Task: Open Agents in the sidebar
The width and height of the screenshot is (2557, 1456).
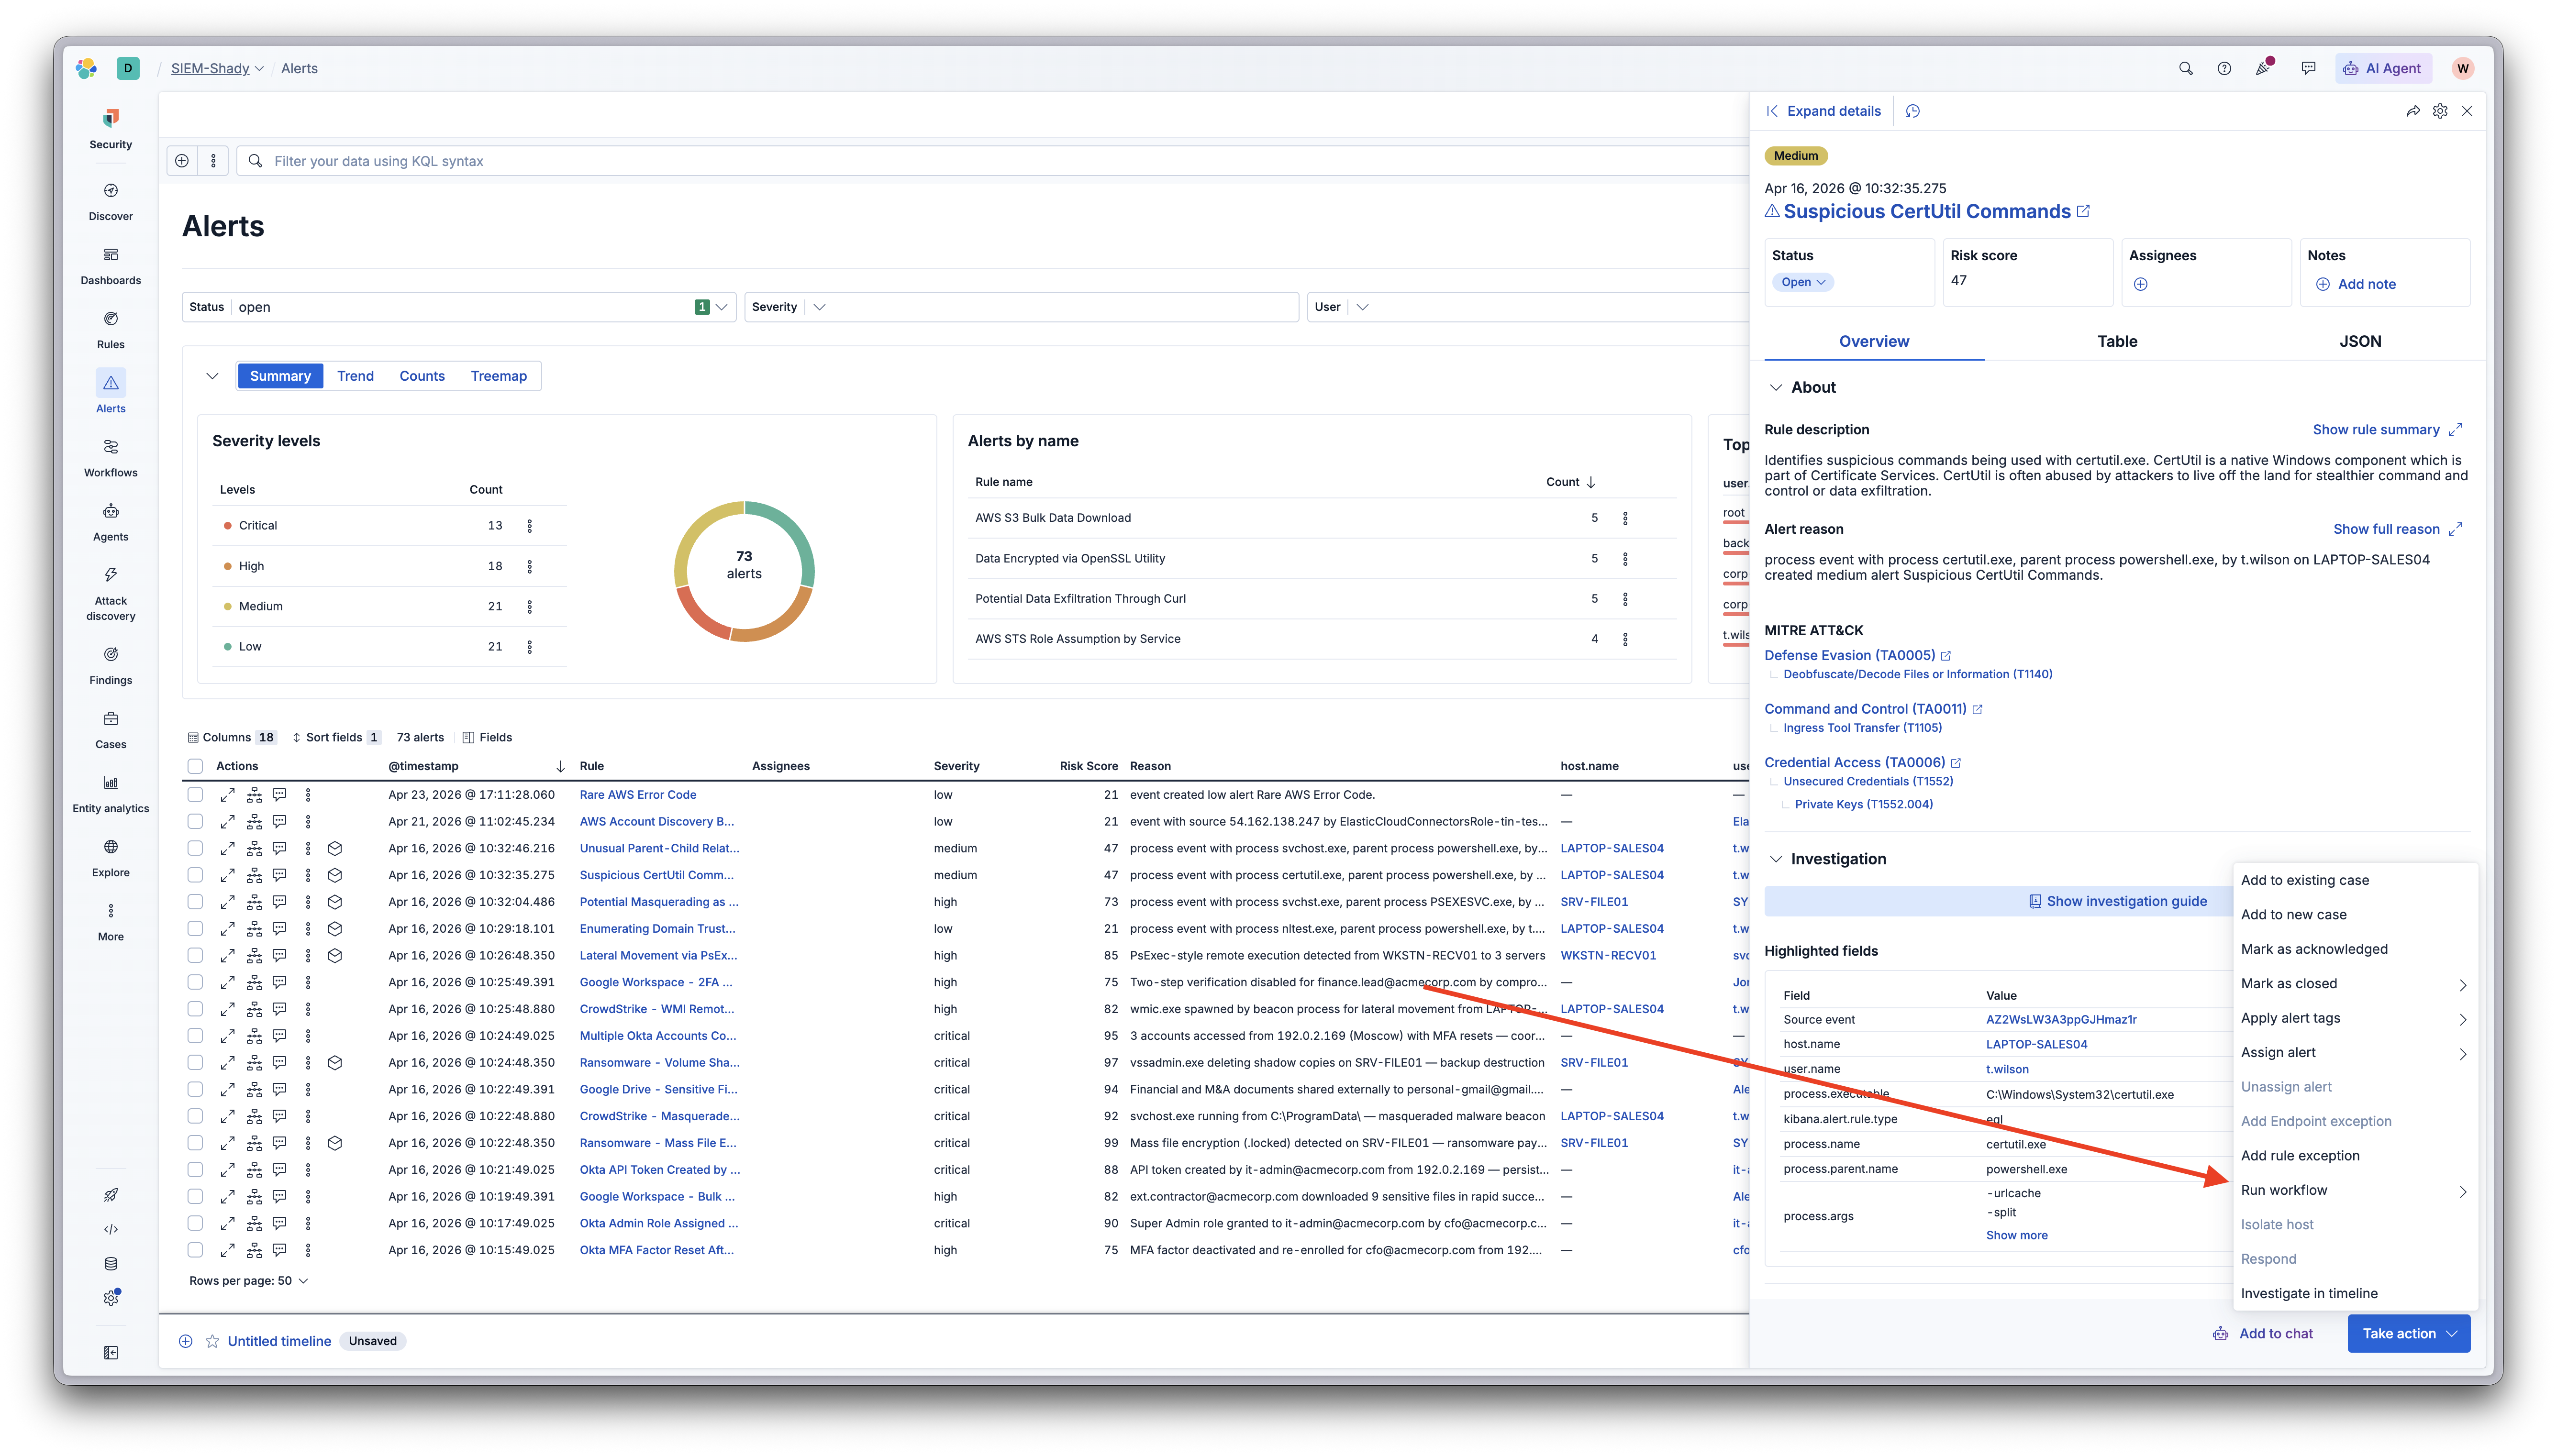Action: click(x=110, y=521)
